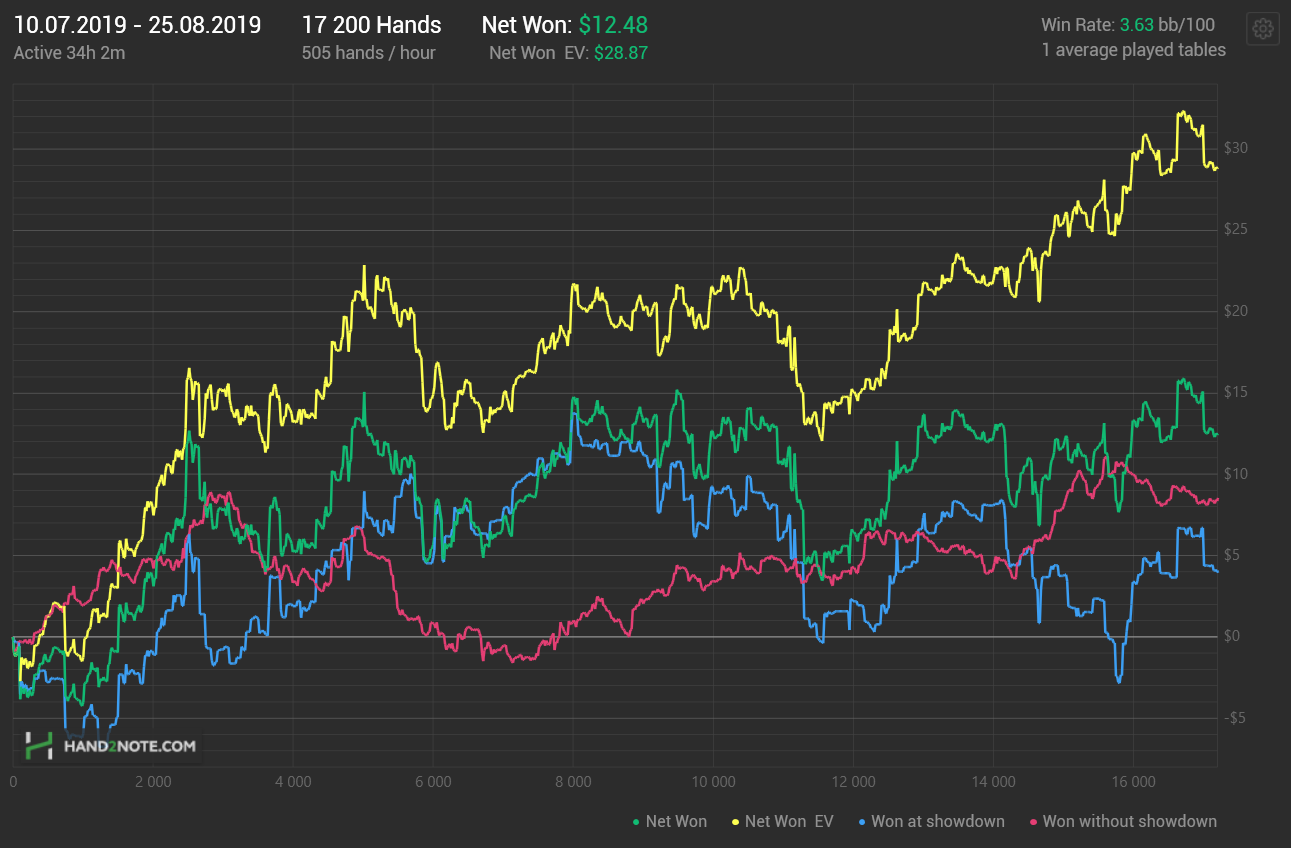Click the $10 y-axis label
The image size is (1291, 848).
(1235, 473)
